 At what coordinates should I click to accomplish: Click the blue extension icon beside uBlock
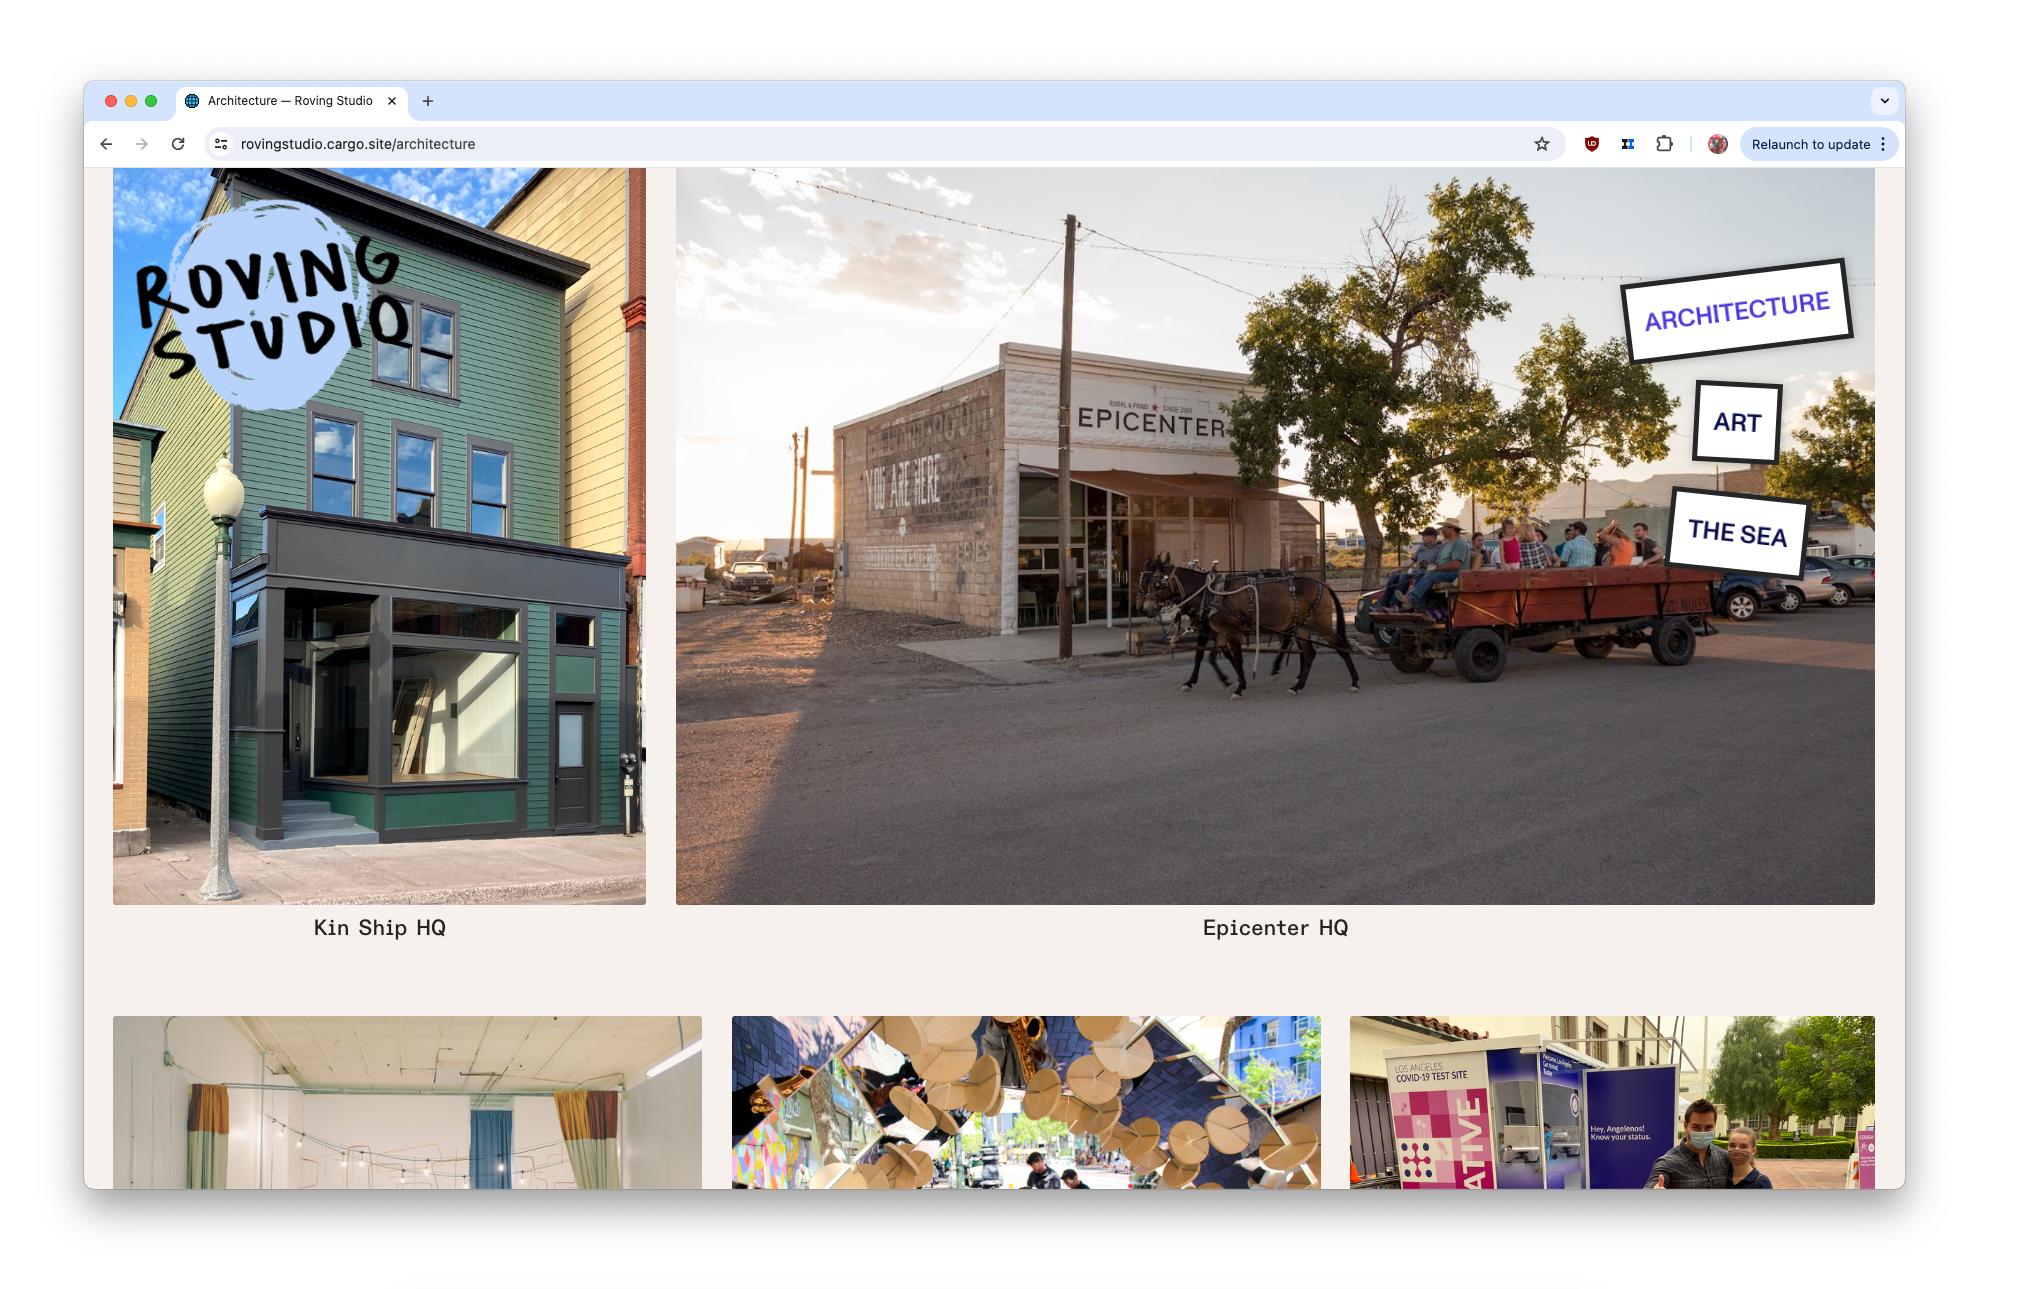click(x=1628, y=144)
